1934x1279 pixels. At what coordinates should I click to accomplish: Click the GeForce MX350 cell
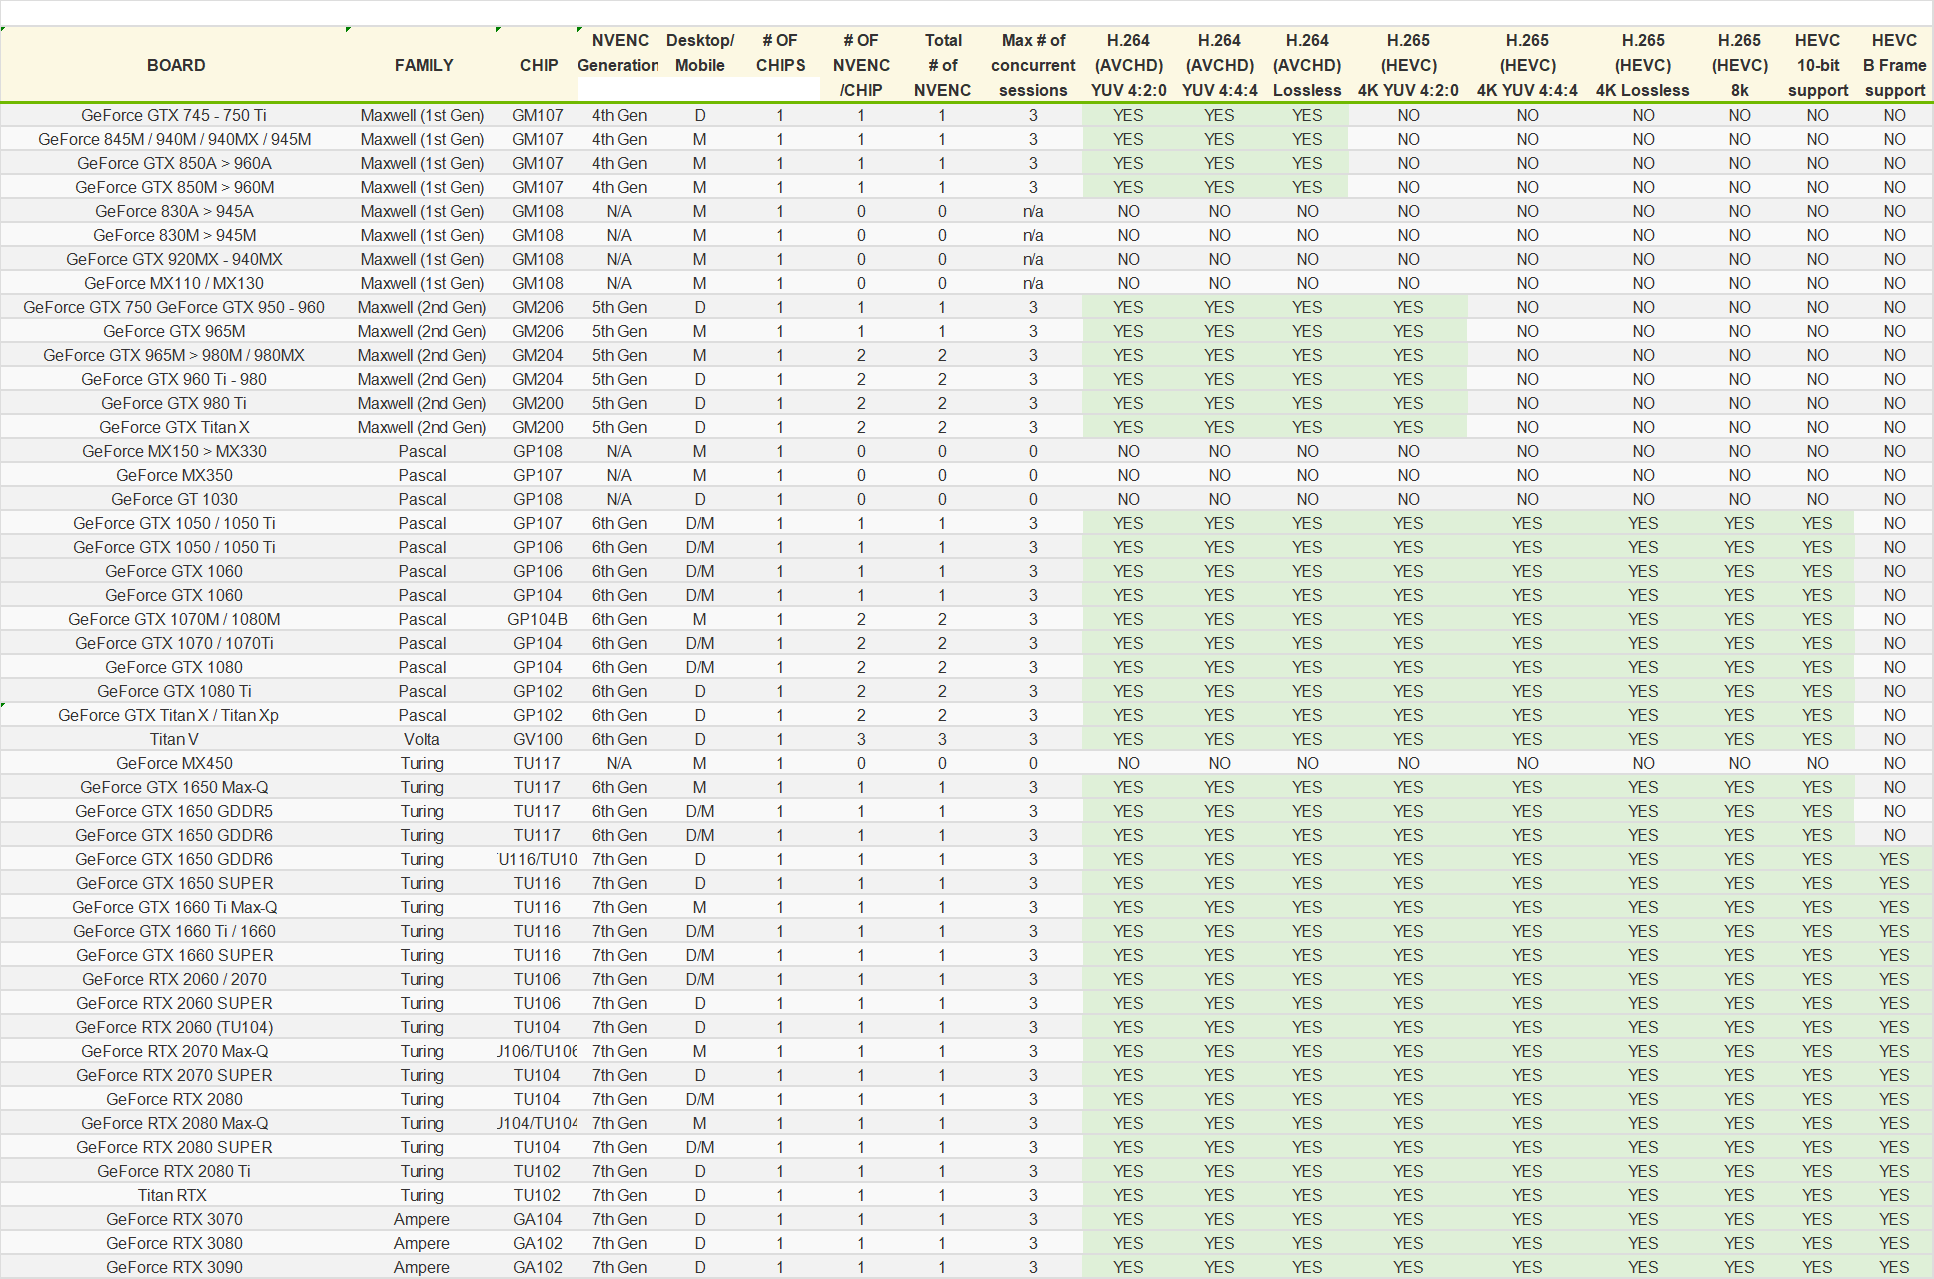[x=174, y=475]
